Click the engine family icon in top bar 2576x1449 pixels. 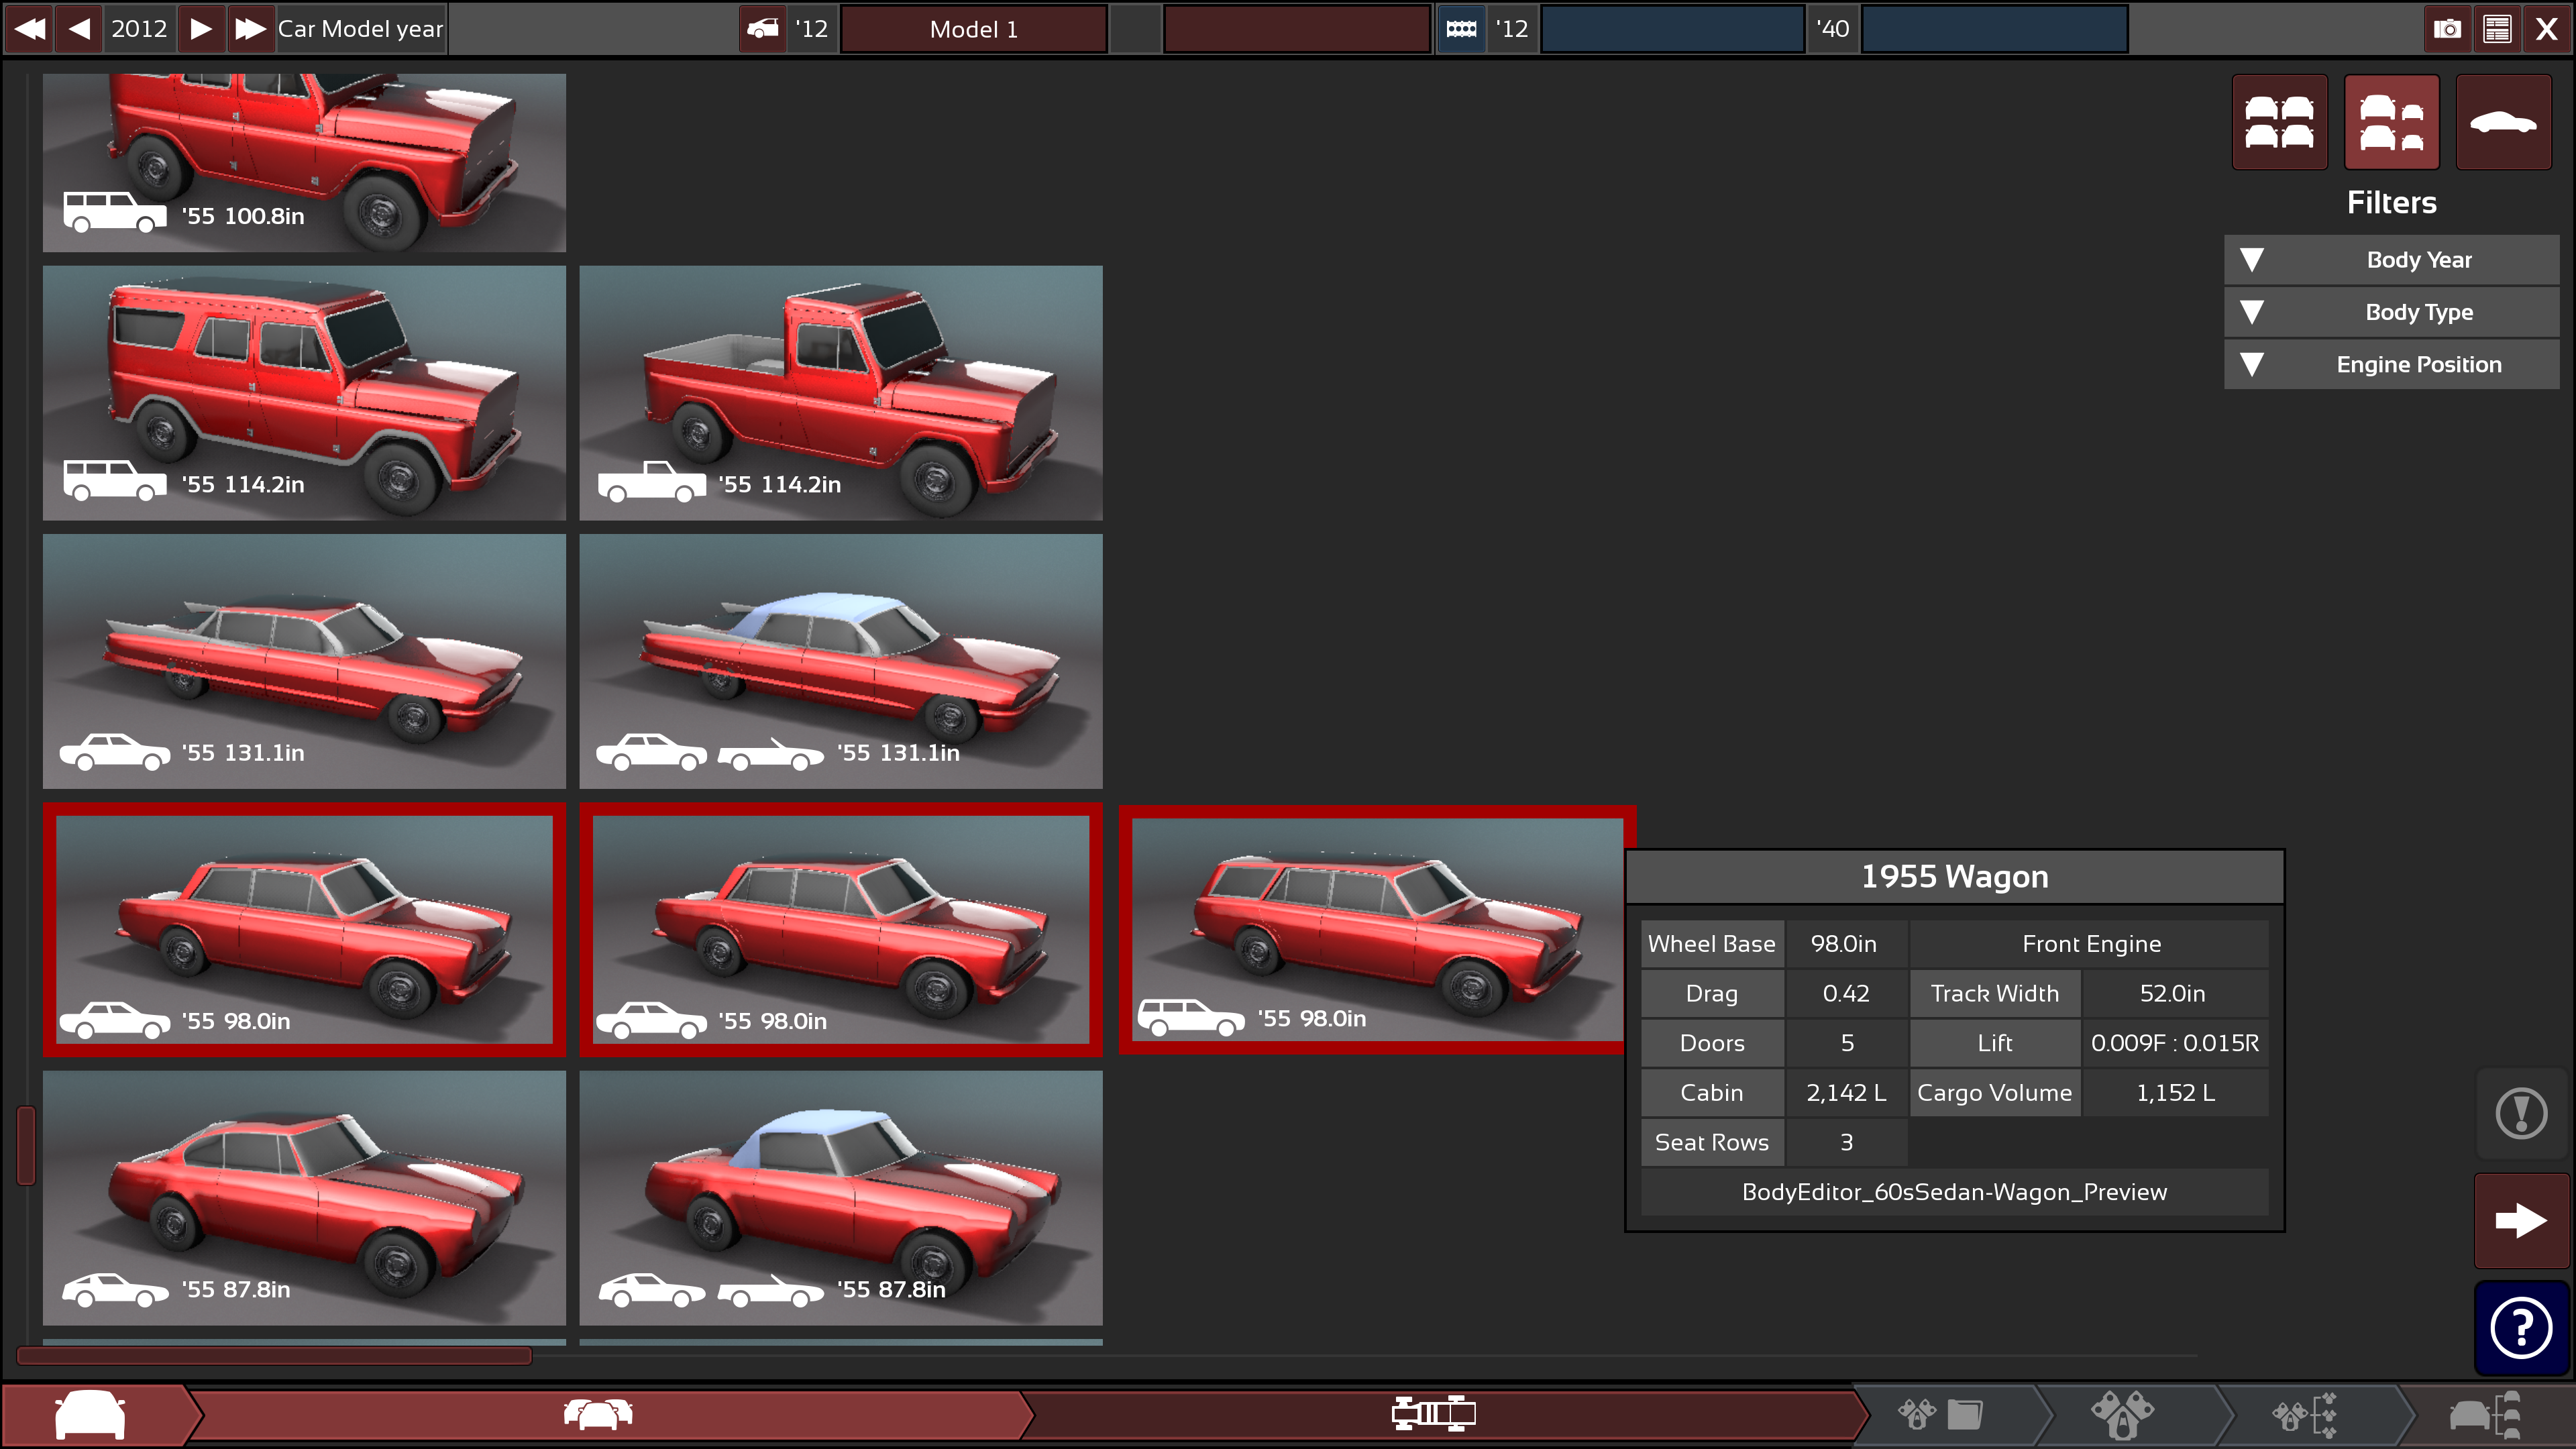click(x=1461, y=28)
